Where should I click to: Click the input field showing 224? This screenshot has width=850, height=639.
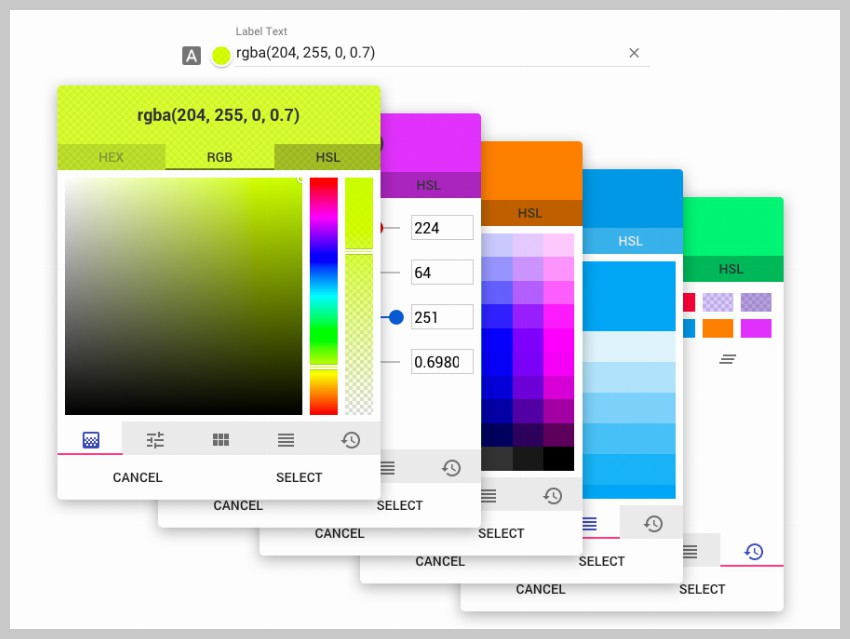(x=442, y=227)
